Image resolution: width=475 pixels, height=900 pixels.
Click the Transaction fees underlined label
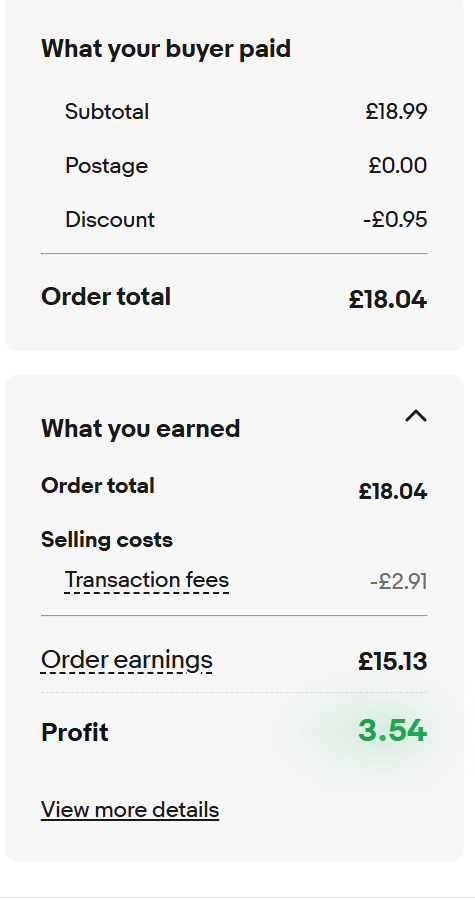click(x=147, y=580)
